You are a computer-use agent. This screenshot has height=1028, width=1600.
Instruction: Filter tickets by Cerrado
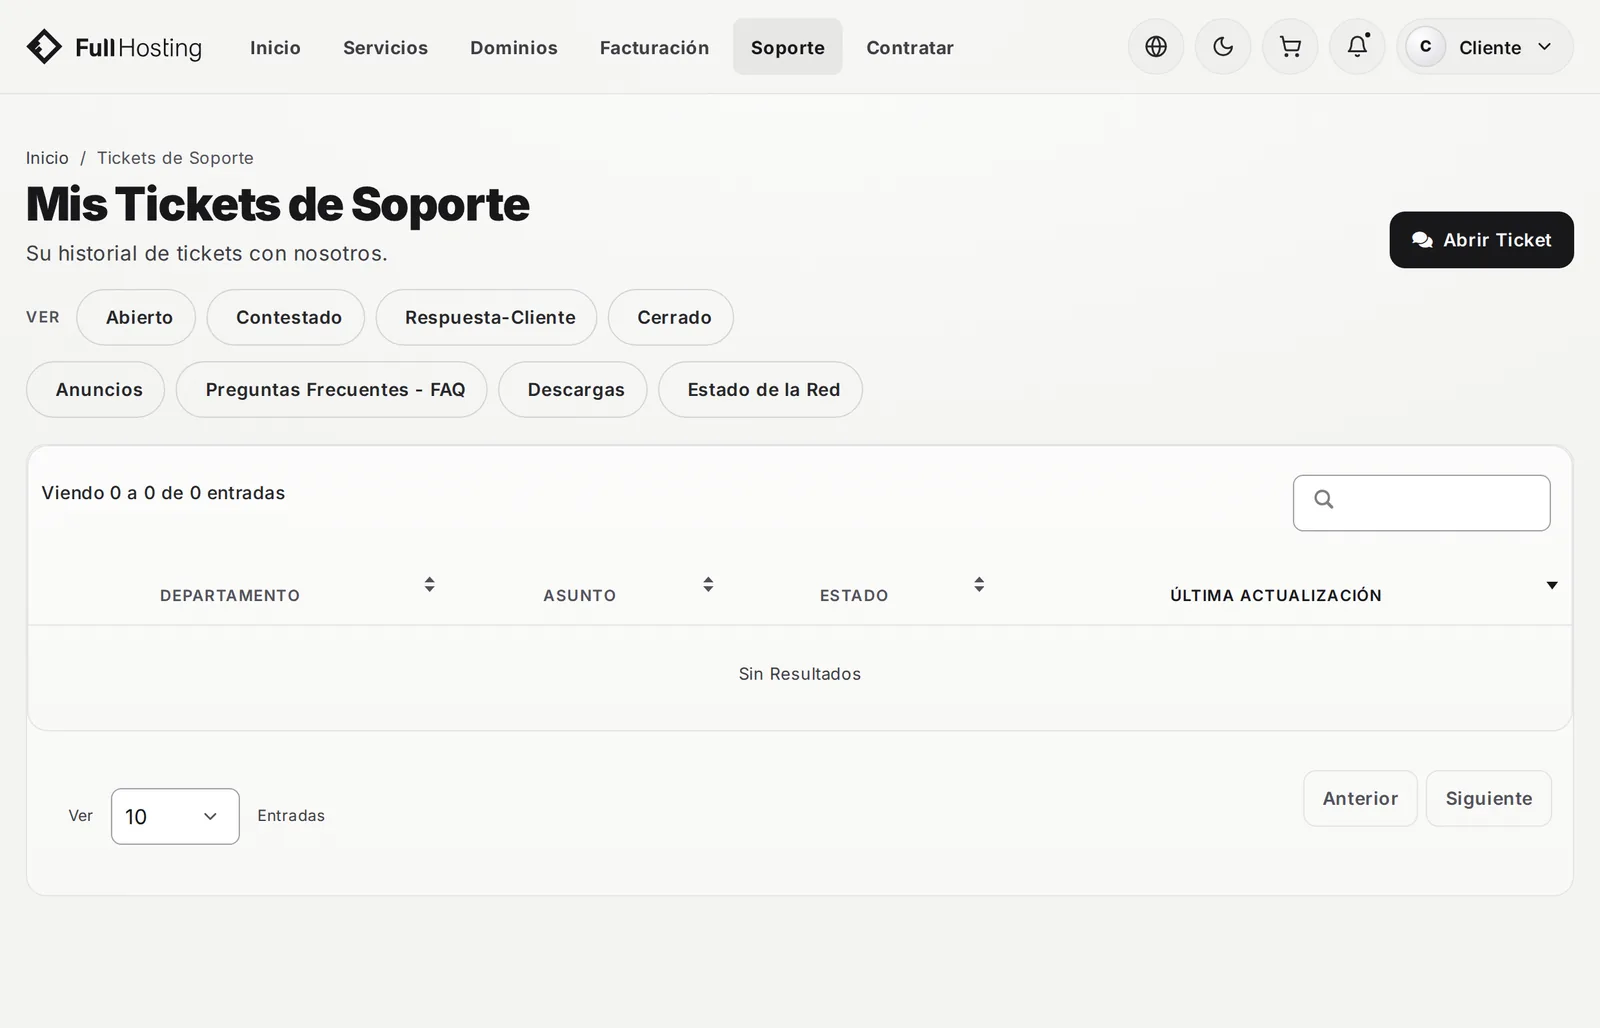click(671, 317)
